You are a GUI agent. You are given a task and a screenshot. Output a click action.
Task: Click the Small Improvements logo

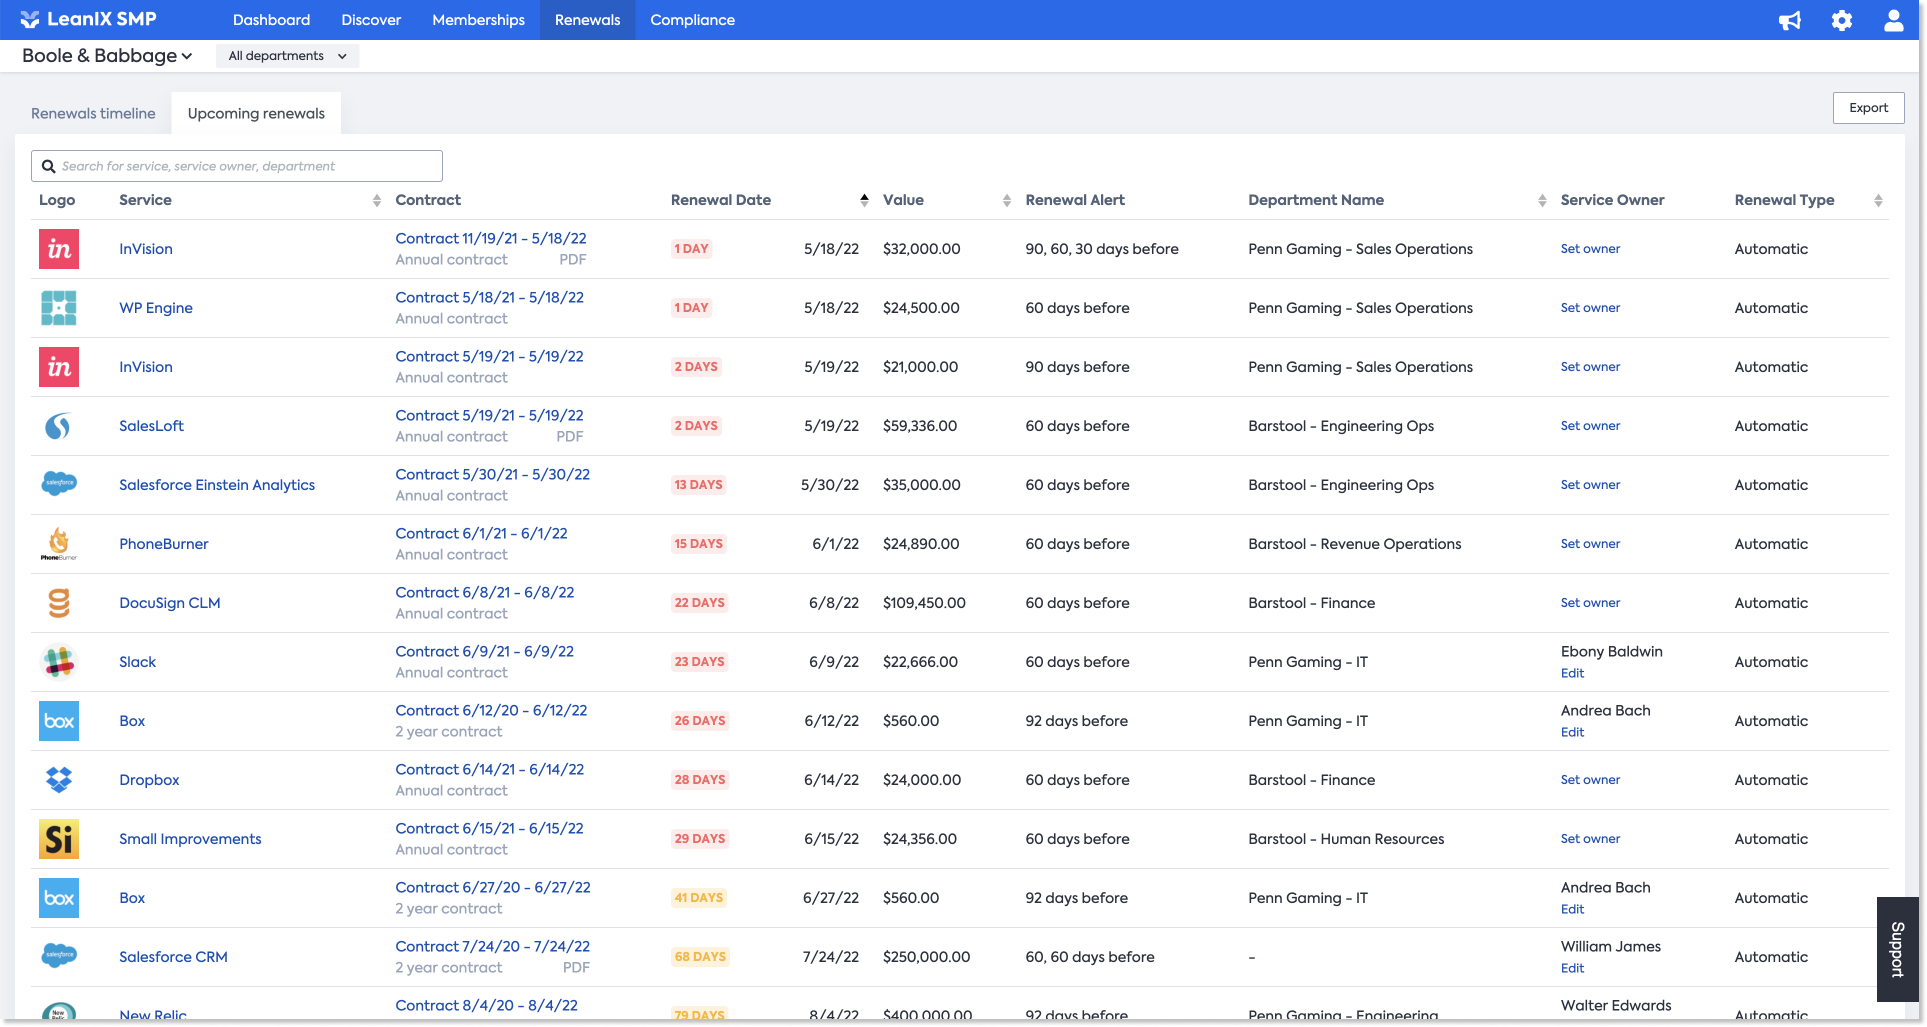click(59, 839)
